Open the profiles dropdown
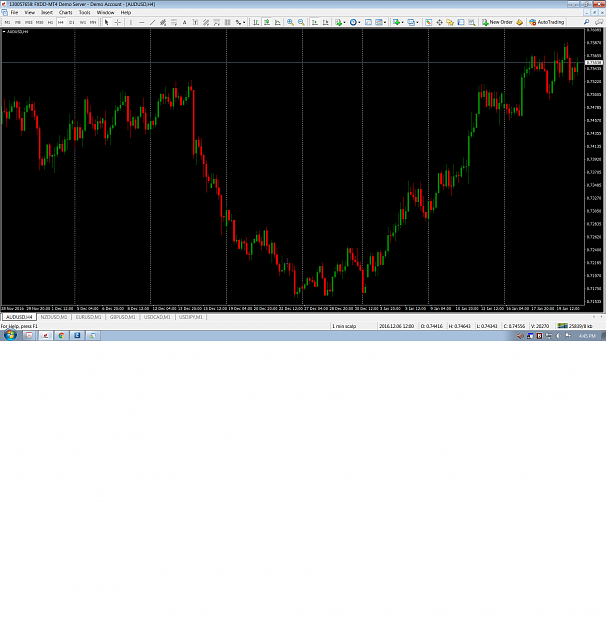606x625 pixels. coord(413,22)
